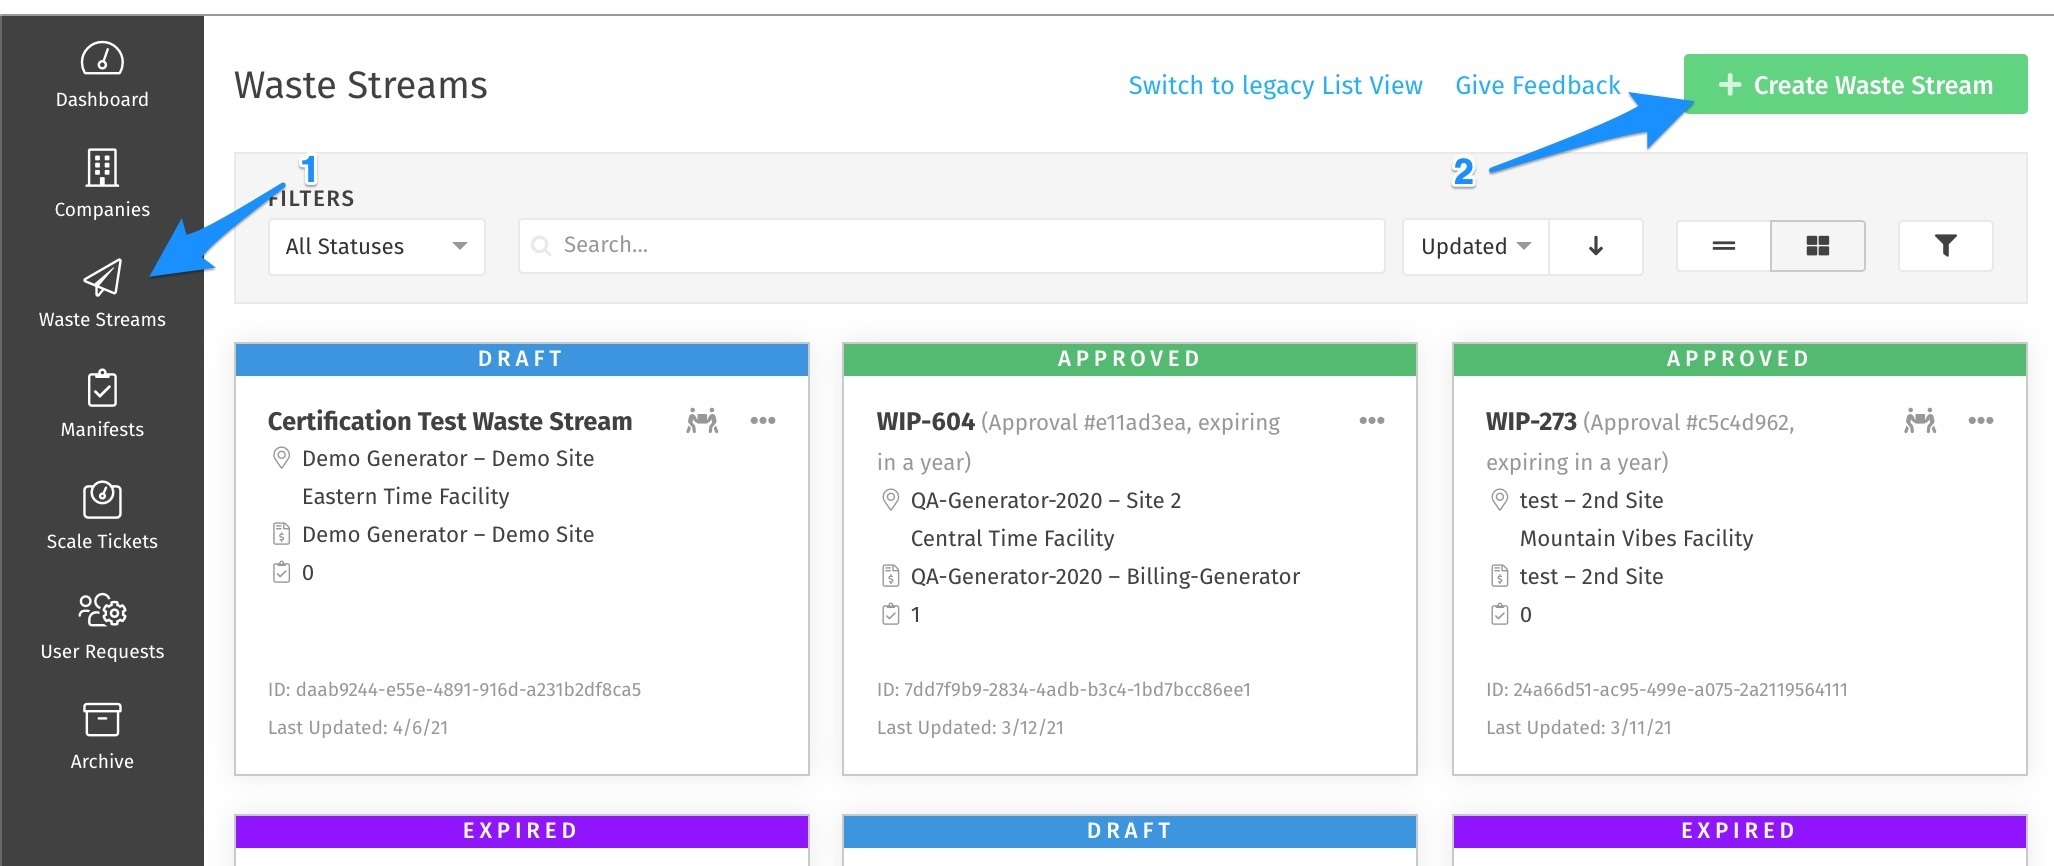Select 'Central Time Facility' text
Image resolution: width=2054 pixels, height=866 pixels.
[x=1012, y=538]
